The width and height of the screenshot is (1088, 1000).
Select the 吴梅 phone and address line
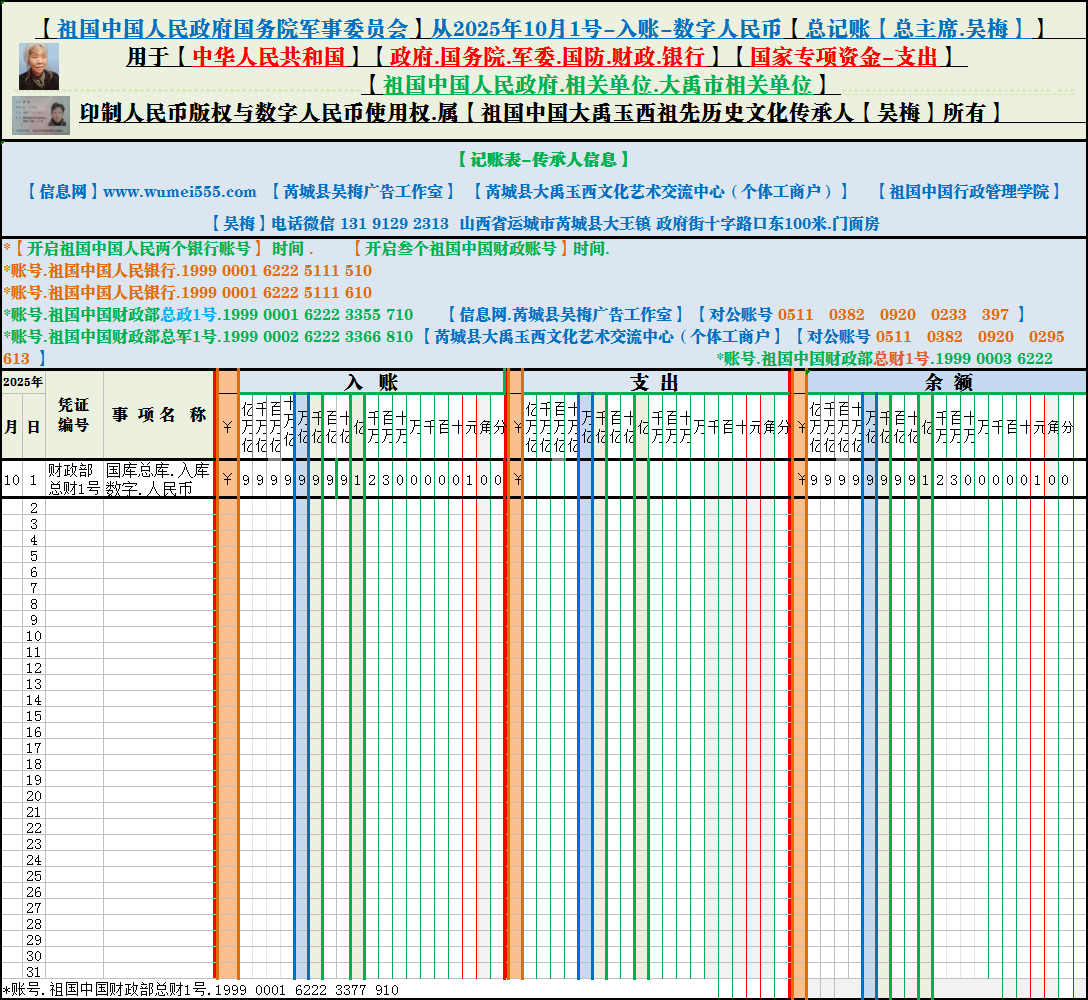pos(543,223)
